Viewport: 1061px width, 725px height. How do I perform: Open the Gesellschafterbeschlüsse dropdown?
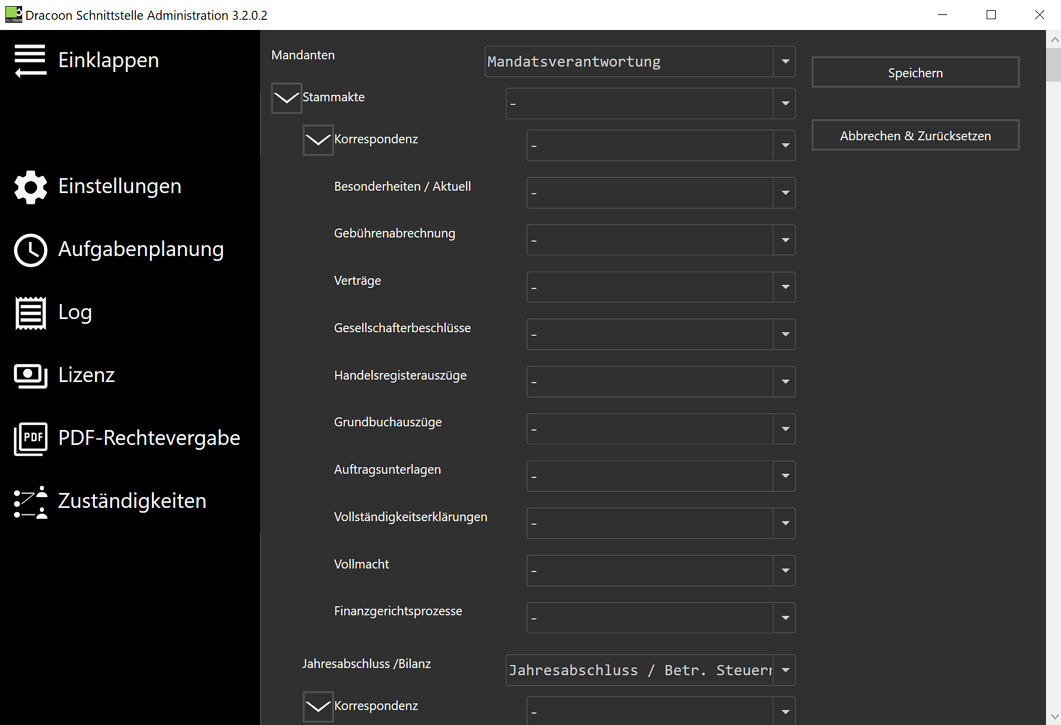click(x=660, y=334)
